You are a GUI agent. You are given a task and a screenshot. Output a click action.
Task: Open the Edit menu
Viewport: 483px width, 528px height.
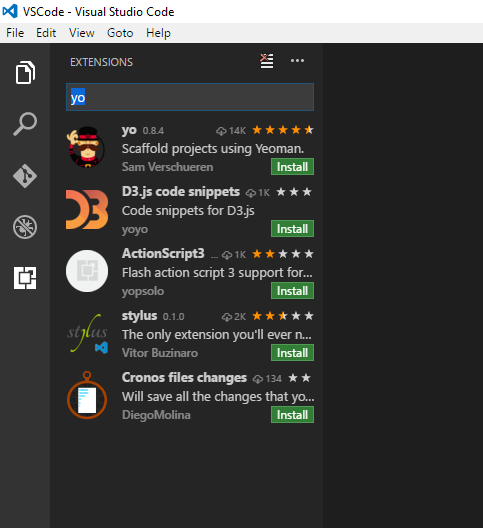46,33
